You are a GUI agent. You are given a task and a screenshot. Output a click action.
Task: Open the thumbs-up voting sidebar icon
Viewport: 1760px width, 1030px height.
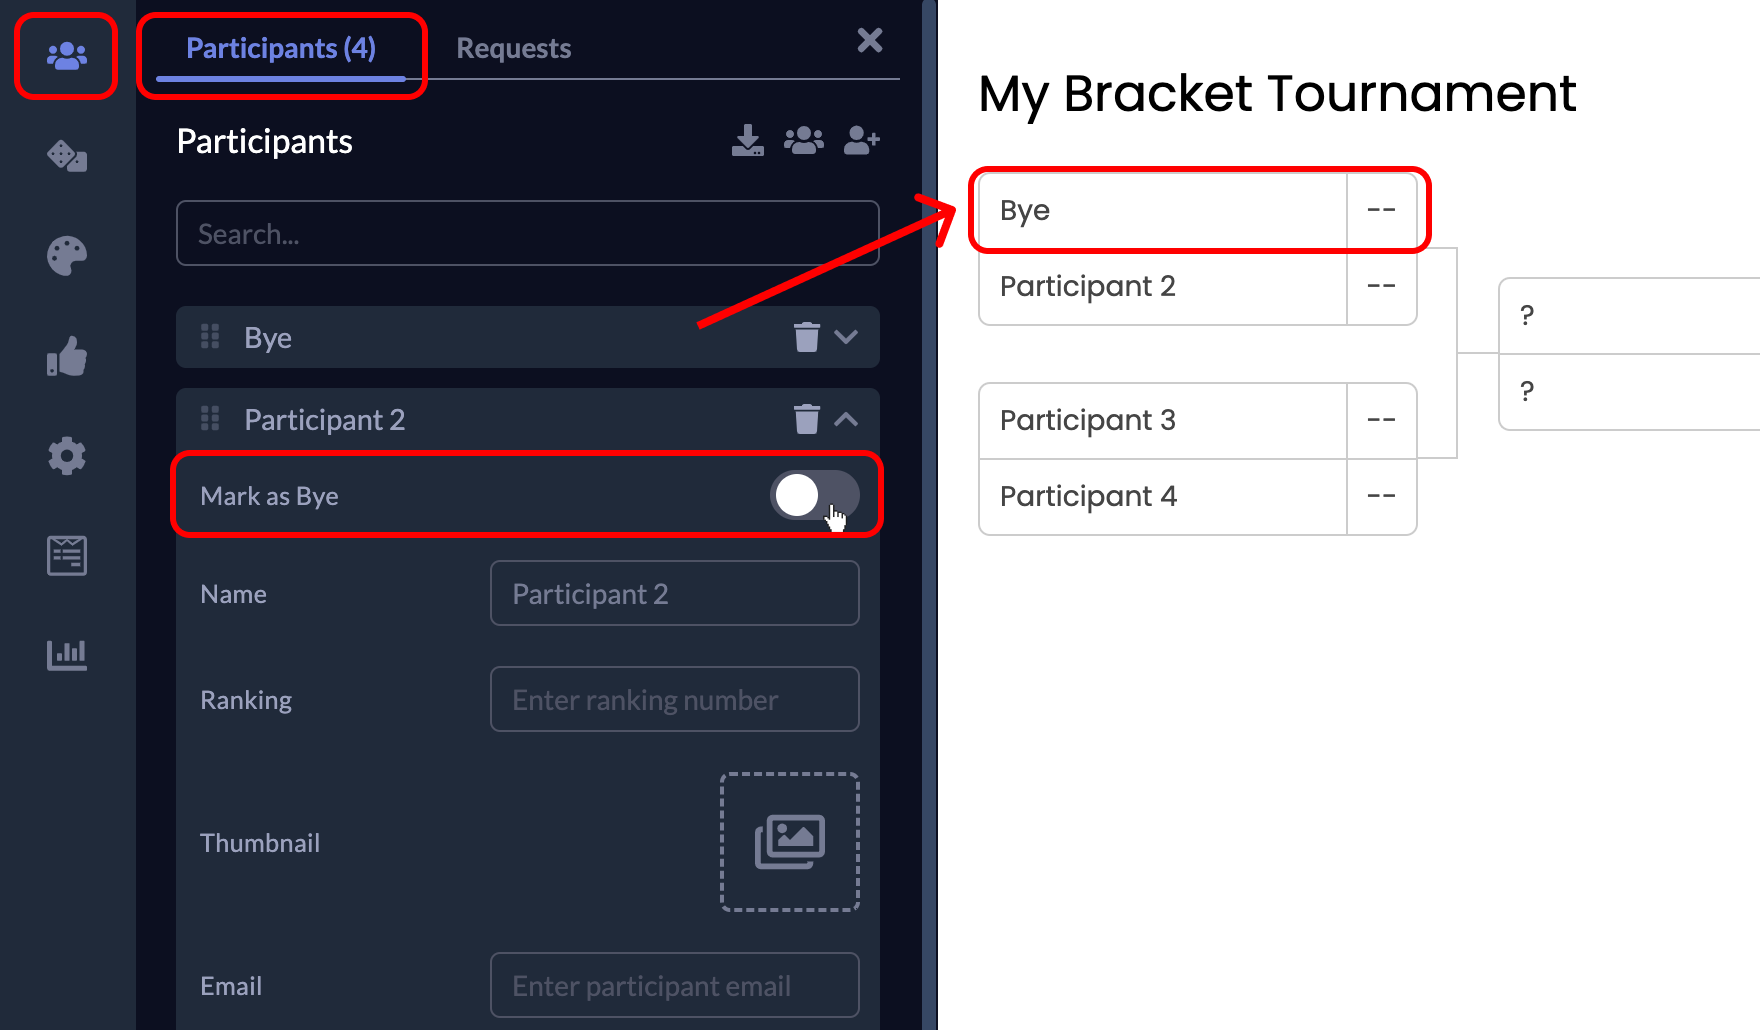[67, 356]
